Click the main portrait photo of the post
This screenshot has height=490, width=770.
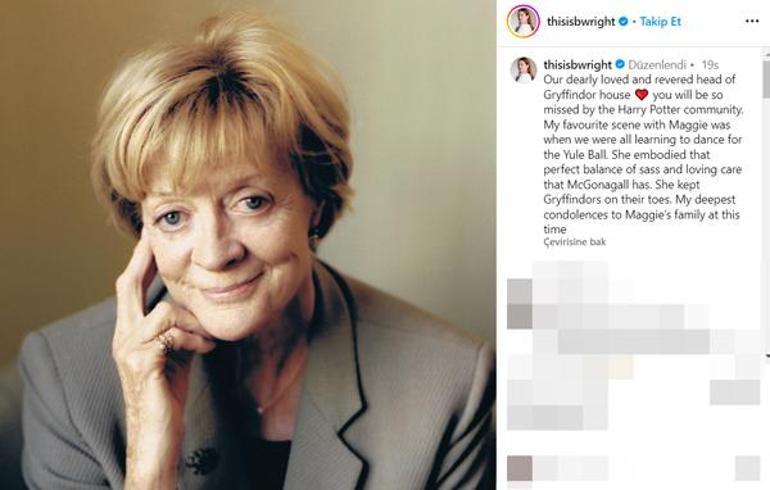point(248,245)
